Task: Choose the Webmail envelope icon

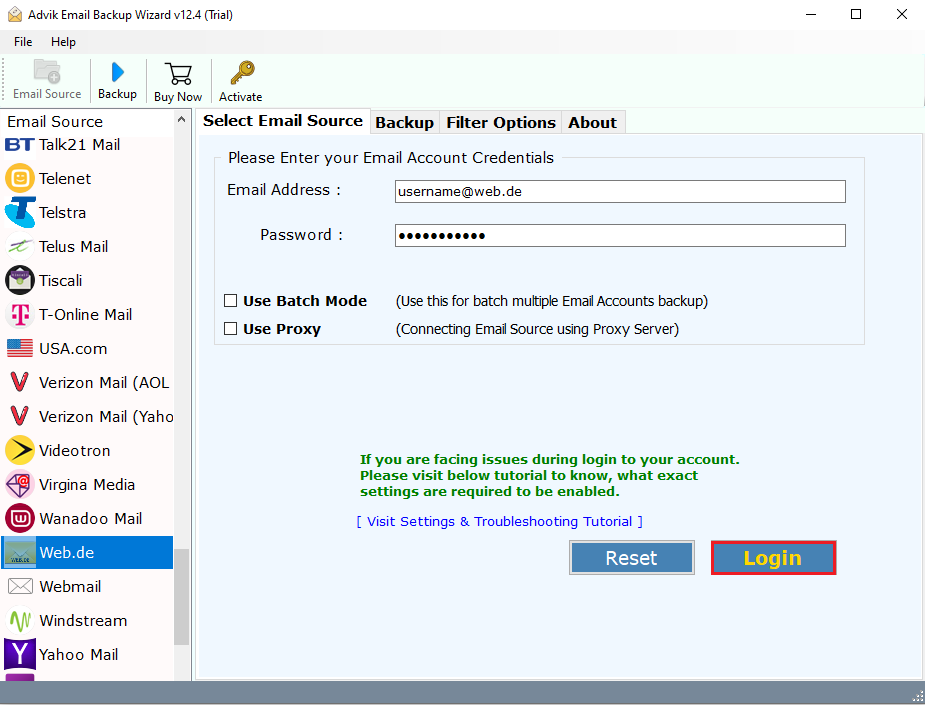Action: coord(19,586)
